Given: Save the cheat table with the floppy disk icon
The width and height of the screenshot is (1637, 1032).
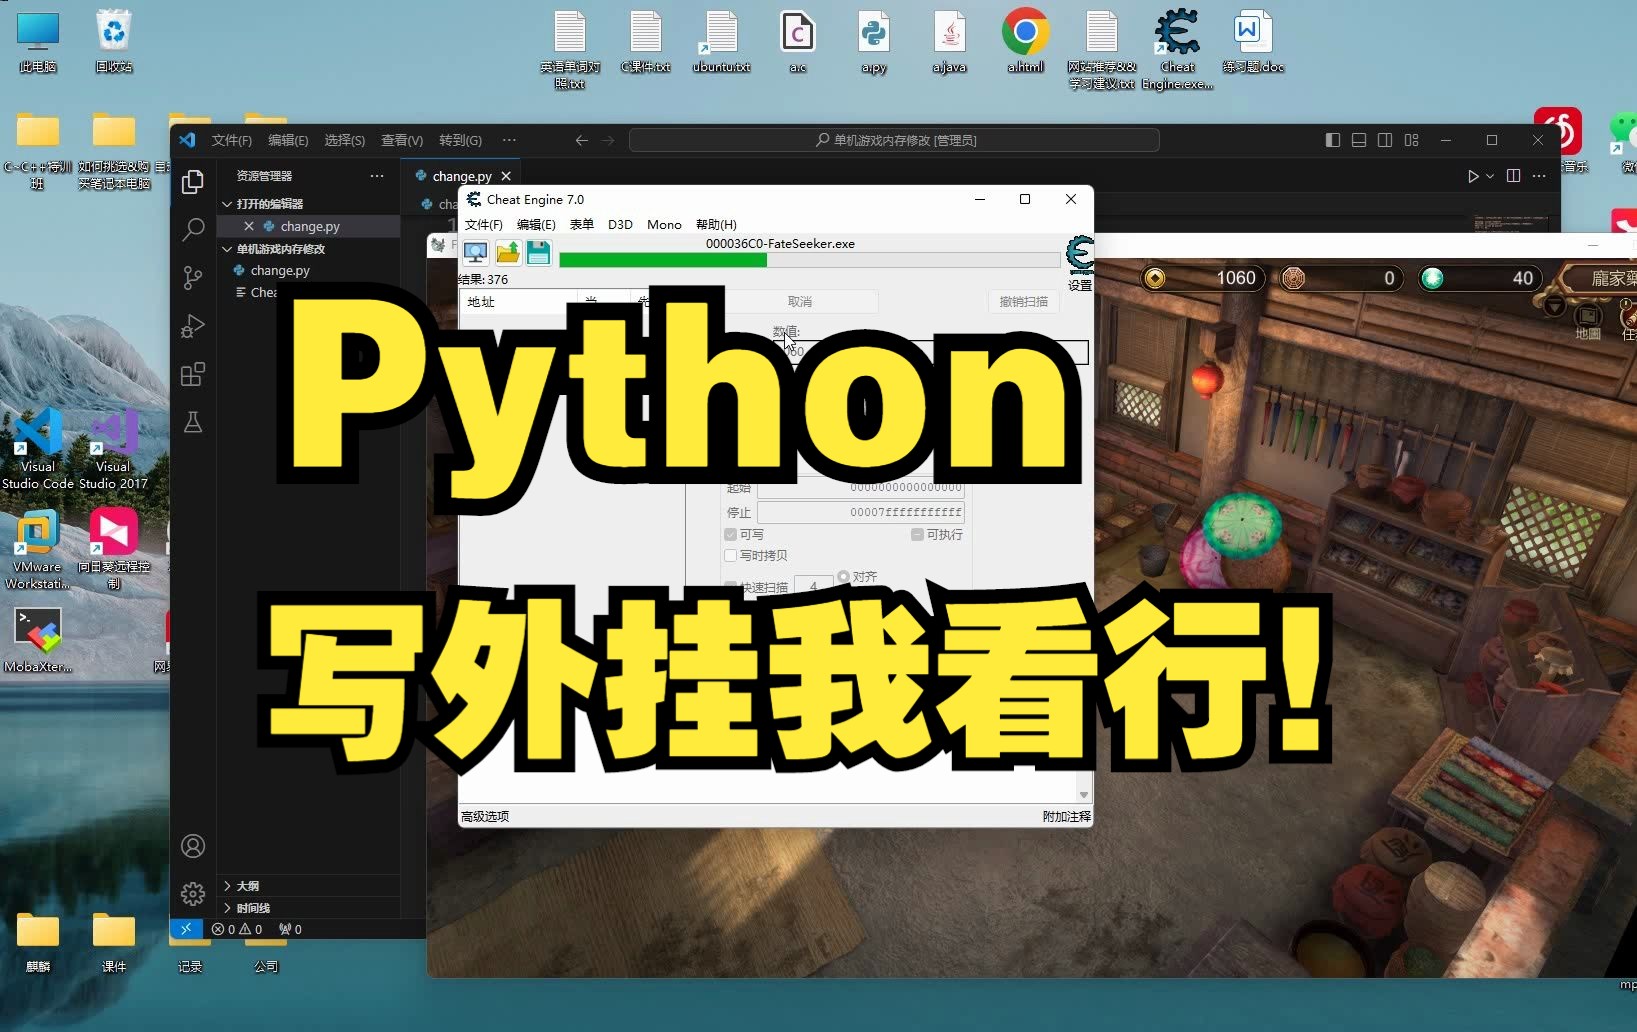Looking at the screenshot, I should coord(539,252).
